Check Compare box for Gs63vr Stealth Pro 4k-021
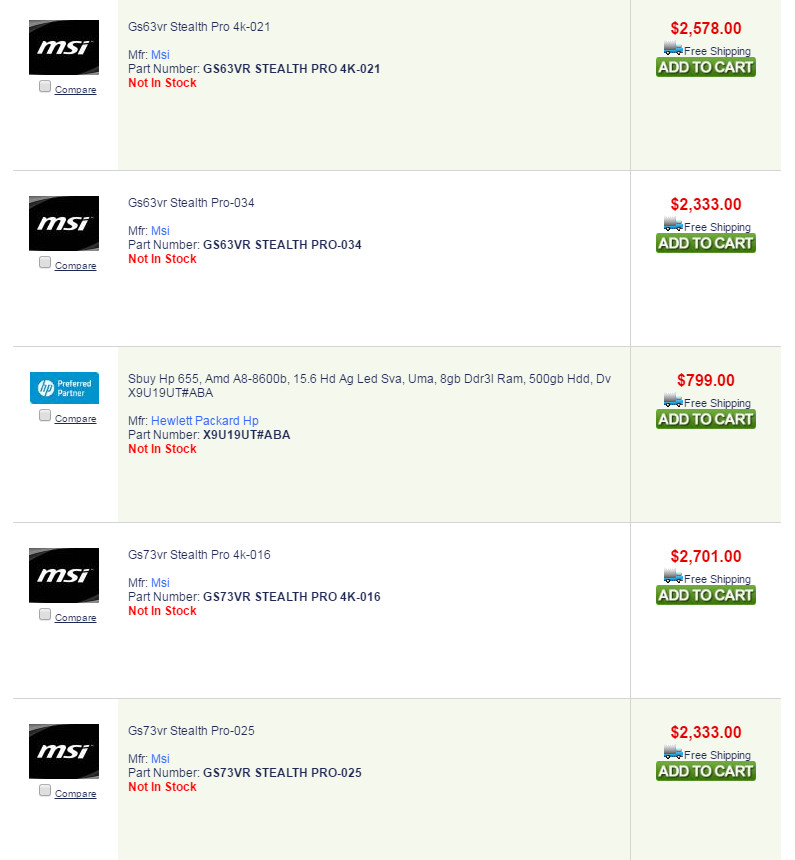Viewport: 795px width, 860px height. point(45,87)
